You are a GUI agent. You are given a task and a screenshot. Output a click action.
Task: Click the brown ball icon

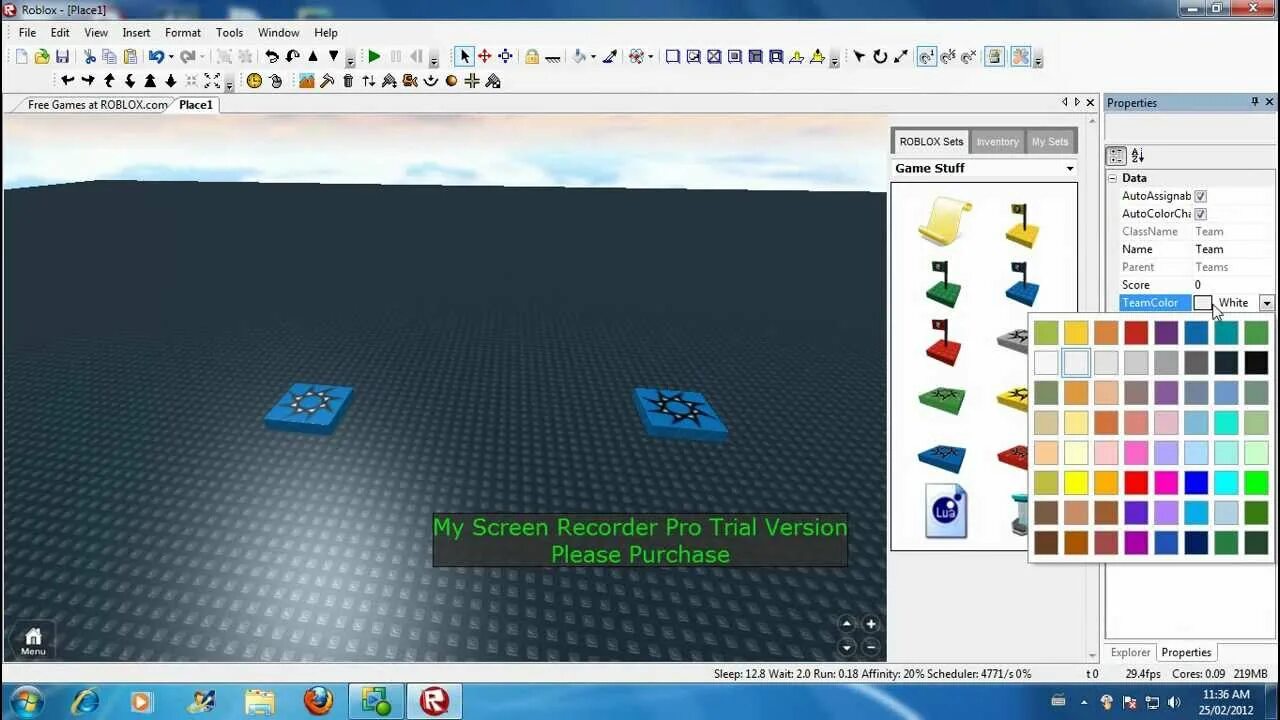point(451,81)
